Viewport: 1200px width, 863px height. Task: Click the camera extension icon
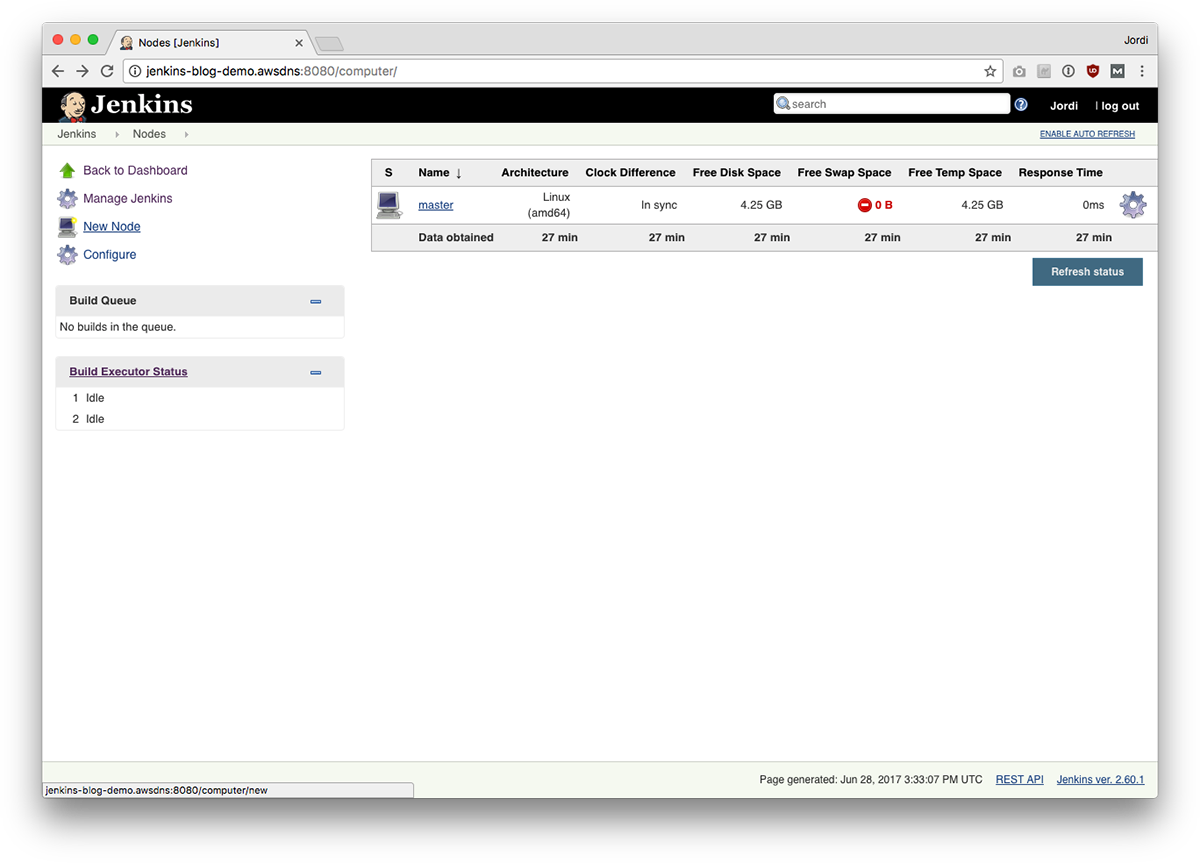[1019, 71]
